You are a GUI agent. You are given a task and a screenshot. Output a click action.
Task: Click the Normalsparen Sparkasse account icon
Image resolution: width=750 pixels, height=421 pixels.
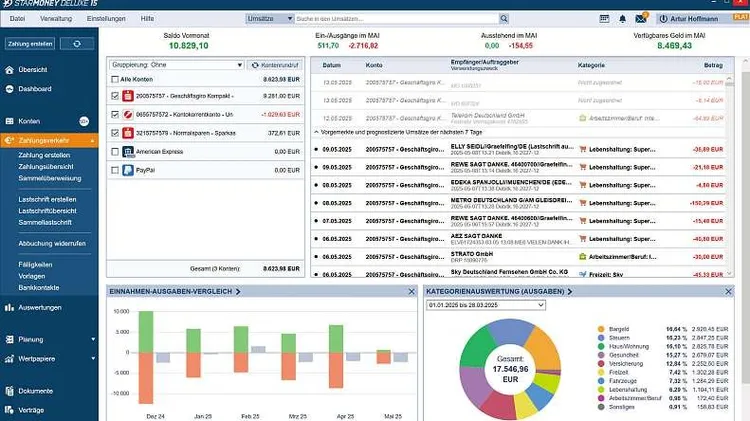click(x=128, y=133)
